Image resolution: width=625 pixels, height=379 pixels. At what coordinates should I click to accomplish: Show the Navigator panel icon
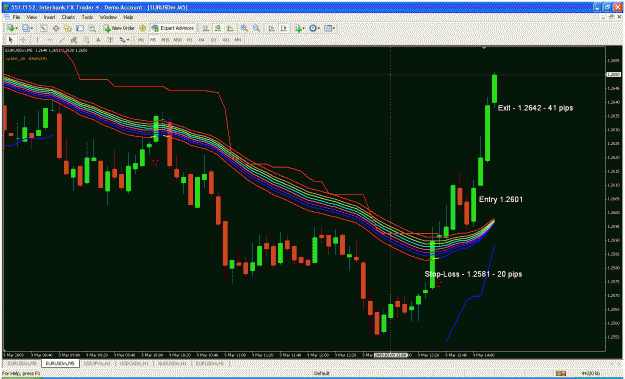point(67,28)
